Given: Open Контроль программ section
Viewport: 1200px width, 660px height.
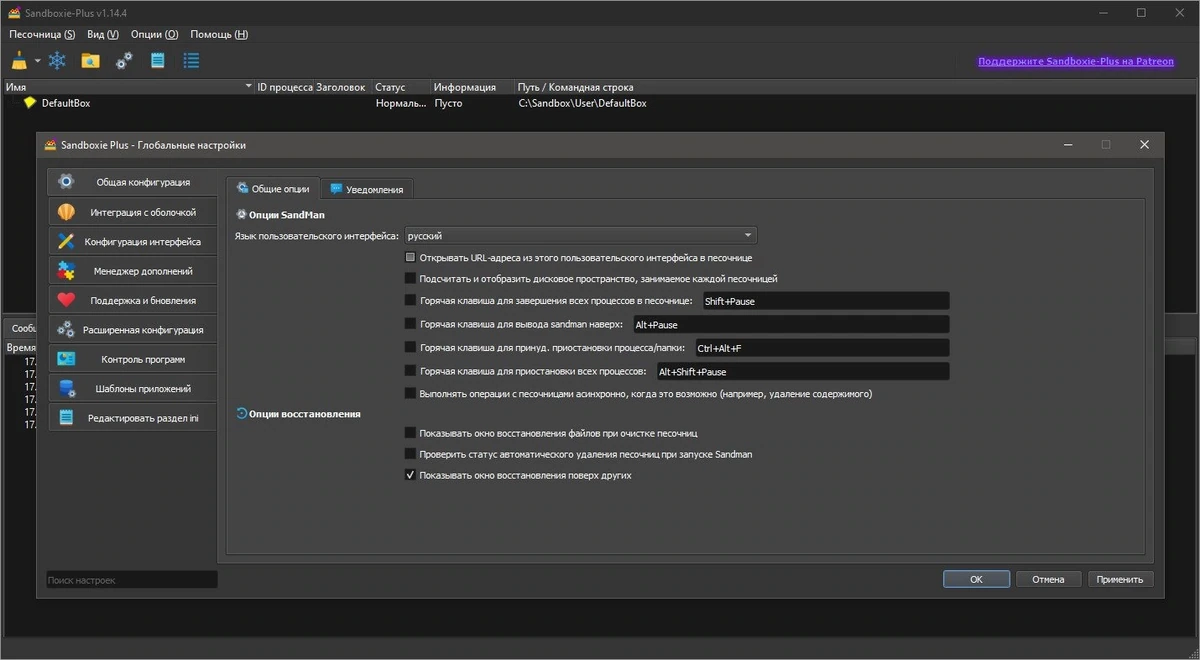Looking at the screenshot, I should 132,359.
